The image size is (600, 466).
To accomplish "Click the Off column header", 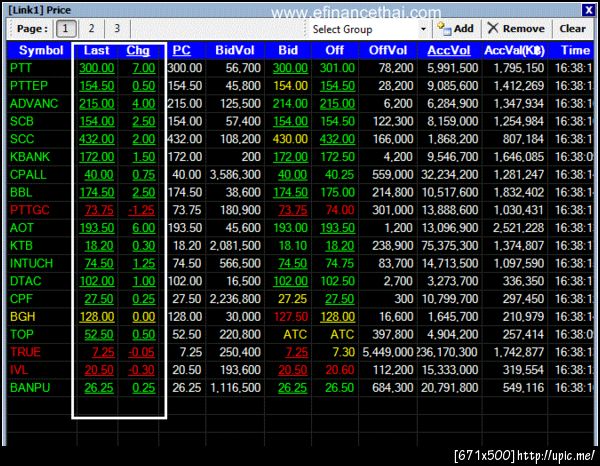I will (334, 51).
